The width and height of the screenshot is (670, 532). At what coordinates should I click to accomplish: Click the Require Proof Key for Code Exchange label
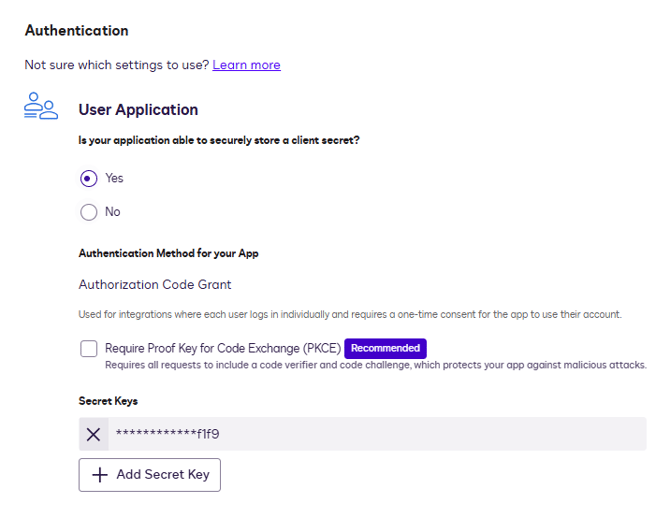[x=223, y=348]
